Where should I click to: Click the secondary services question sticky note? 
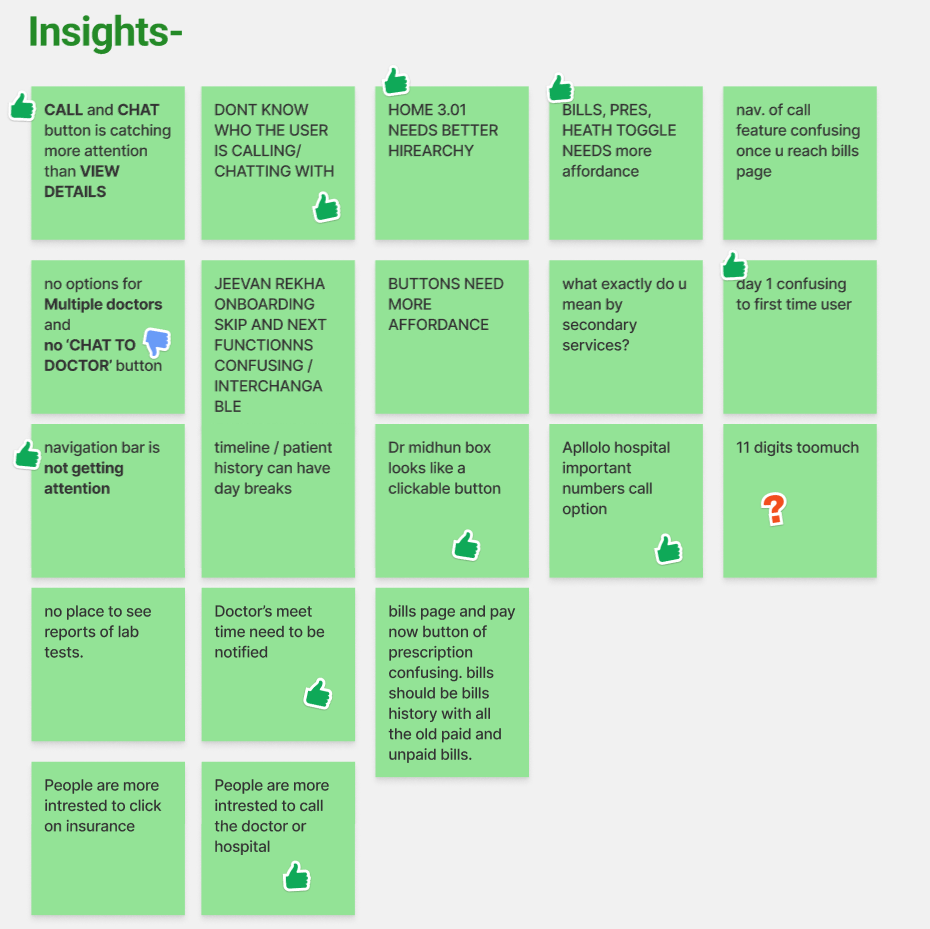click(626, 336)
